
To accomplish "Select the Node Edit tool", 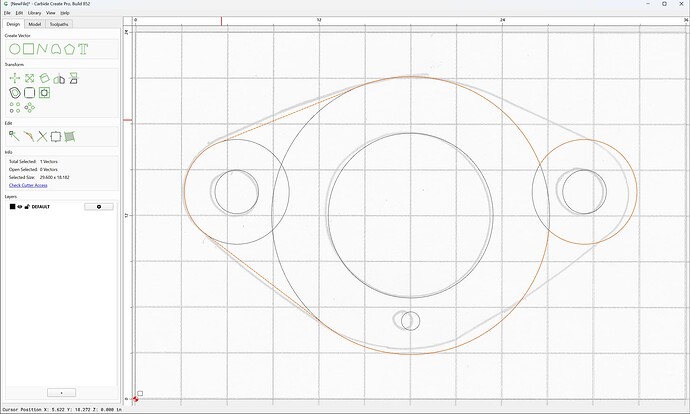I will point(14,136).
